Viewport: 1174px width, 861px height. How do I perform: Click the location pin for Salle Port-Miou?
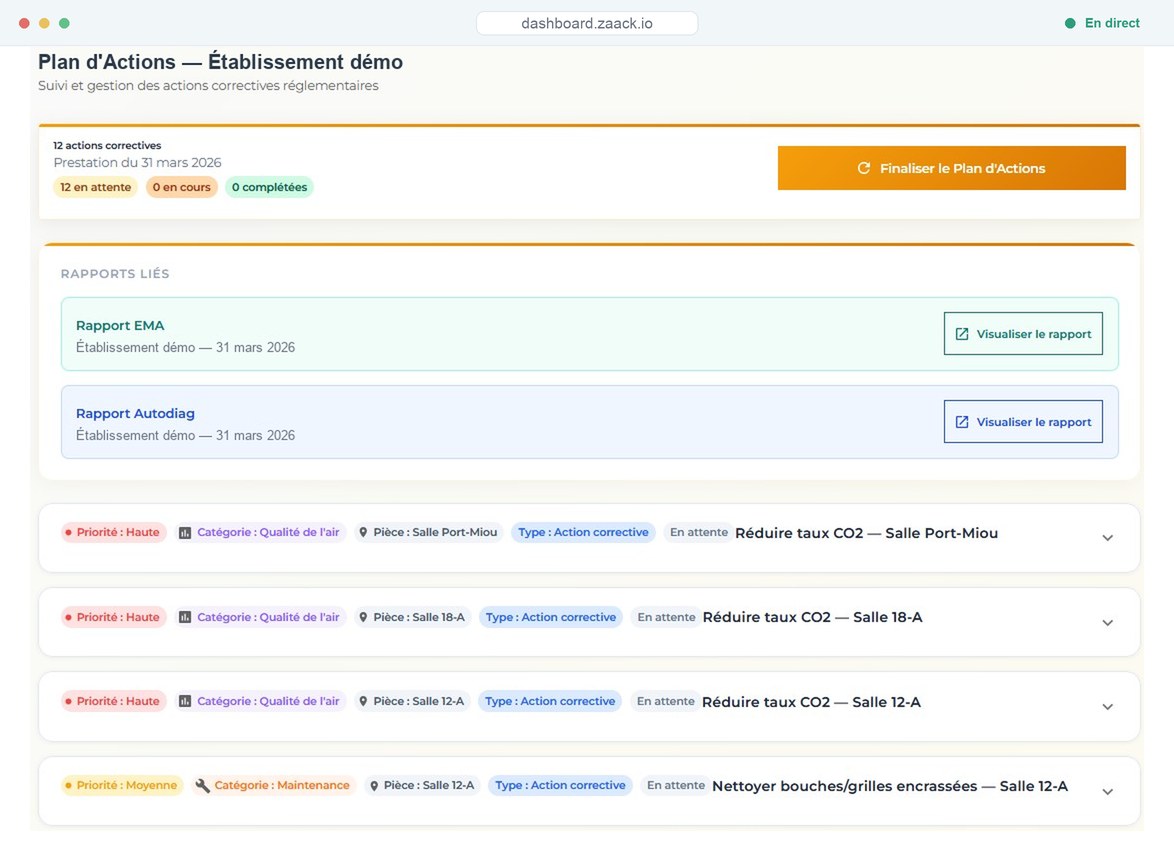(x=363, y=532)
